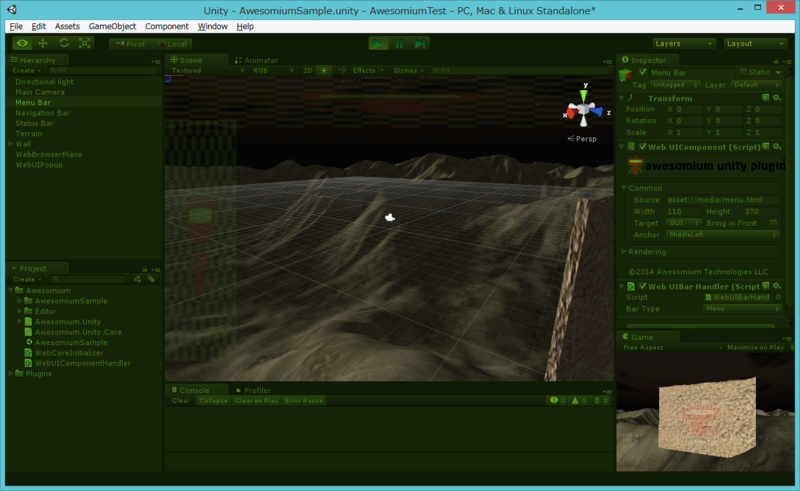Toggle scene audio speaker icon

click(x=341, y=70)
